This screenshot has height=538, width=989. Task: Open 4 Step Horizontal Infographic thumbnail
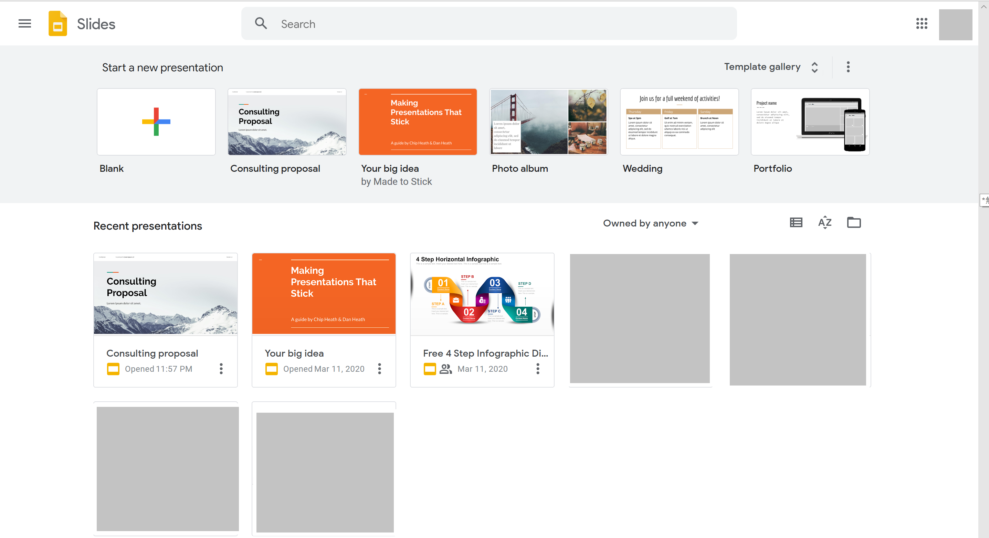483,294
